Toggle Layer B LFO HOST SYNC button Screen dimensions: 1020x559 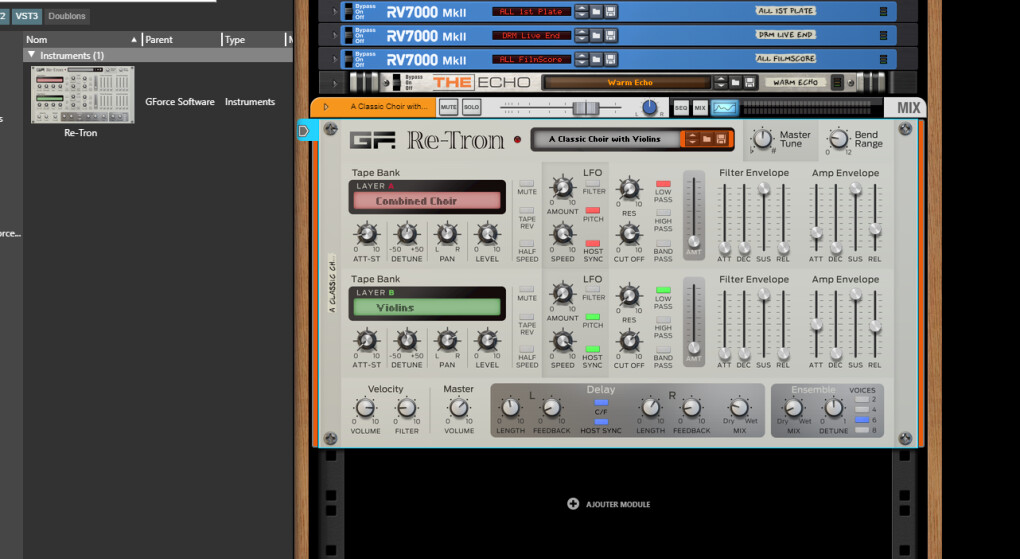tap(593, 349)
